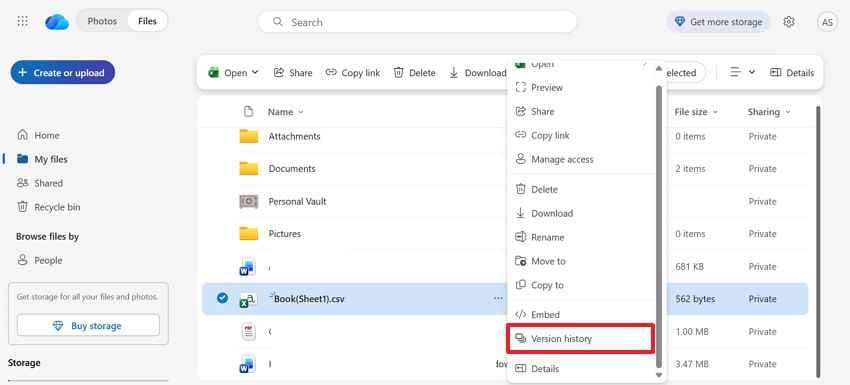The height and width of the screenshot is (385, 850).
Task: Click the PDF file icon in the list
Action: pos(248,331)
